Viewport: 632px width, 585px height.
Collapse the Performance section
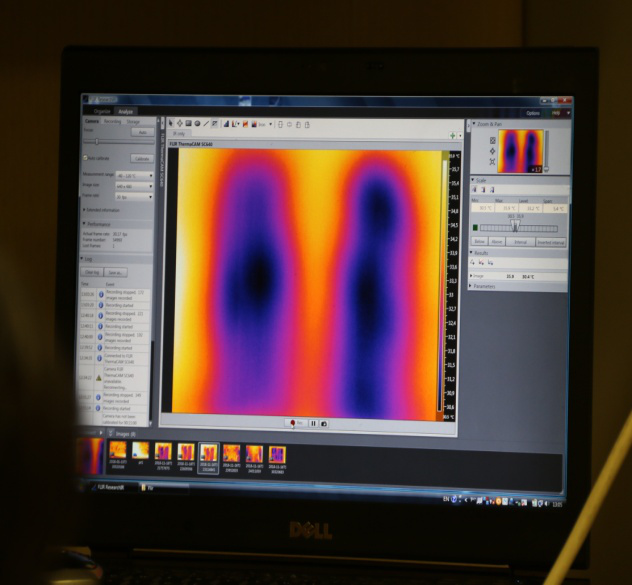point(87,225)
